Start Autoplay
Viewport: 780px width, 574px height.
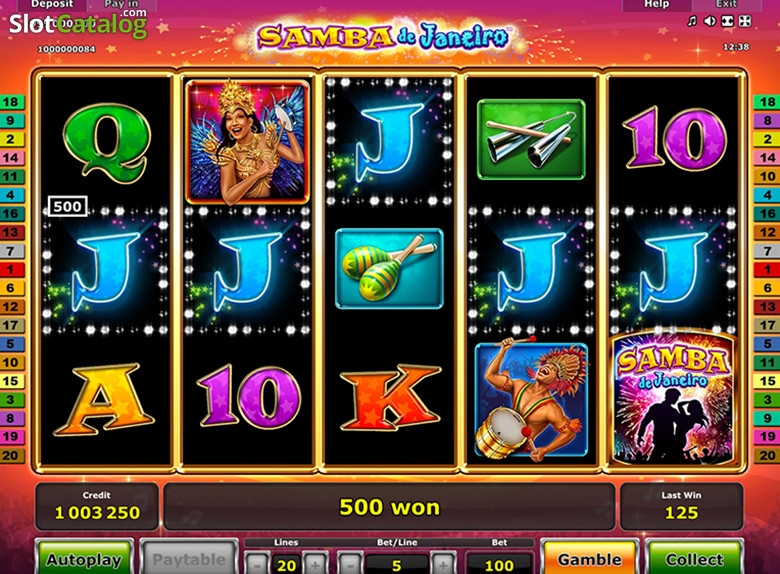[x=84, y=558]
